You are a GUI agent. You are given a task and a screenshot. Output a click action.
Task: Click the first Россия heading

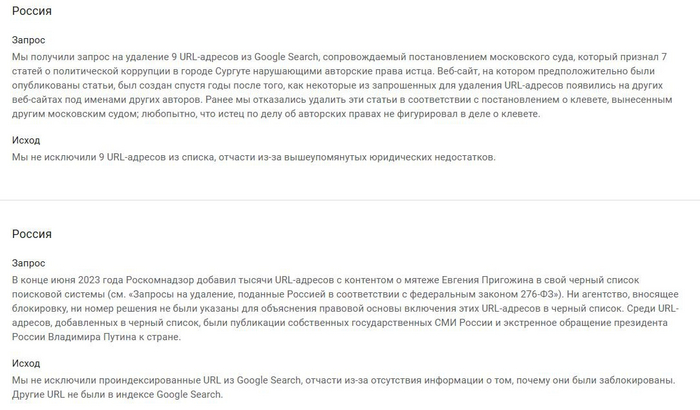(32, 11)
